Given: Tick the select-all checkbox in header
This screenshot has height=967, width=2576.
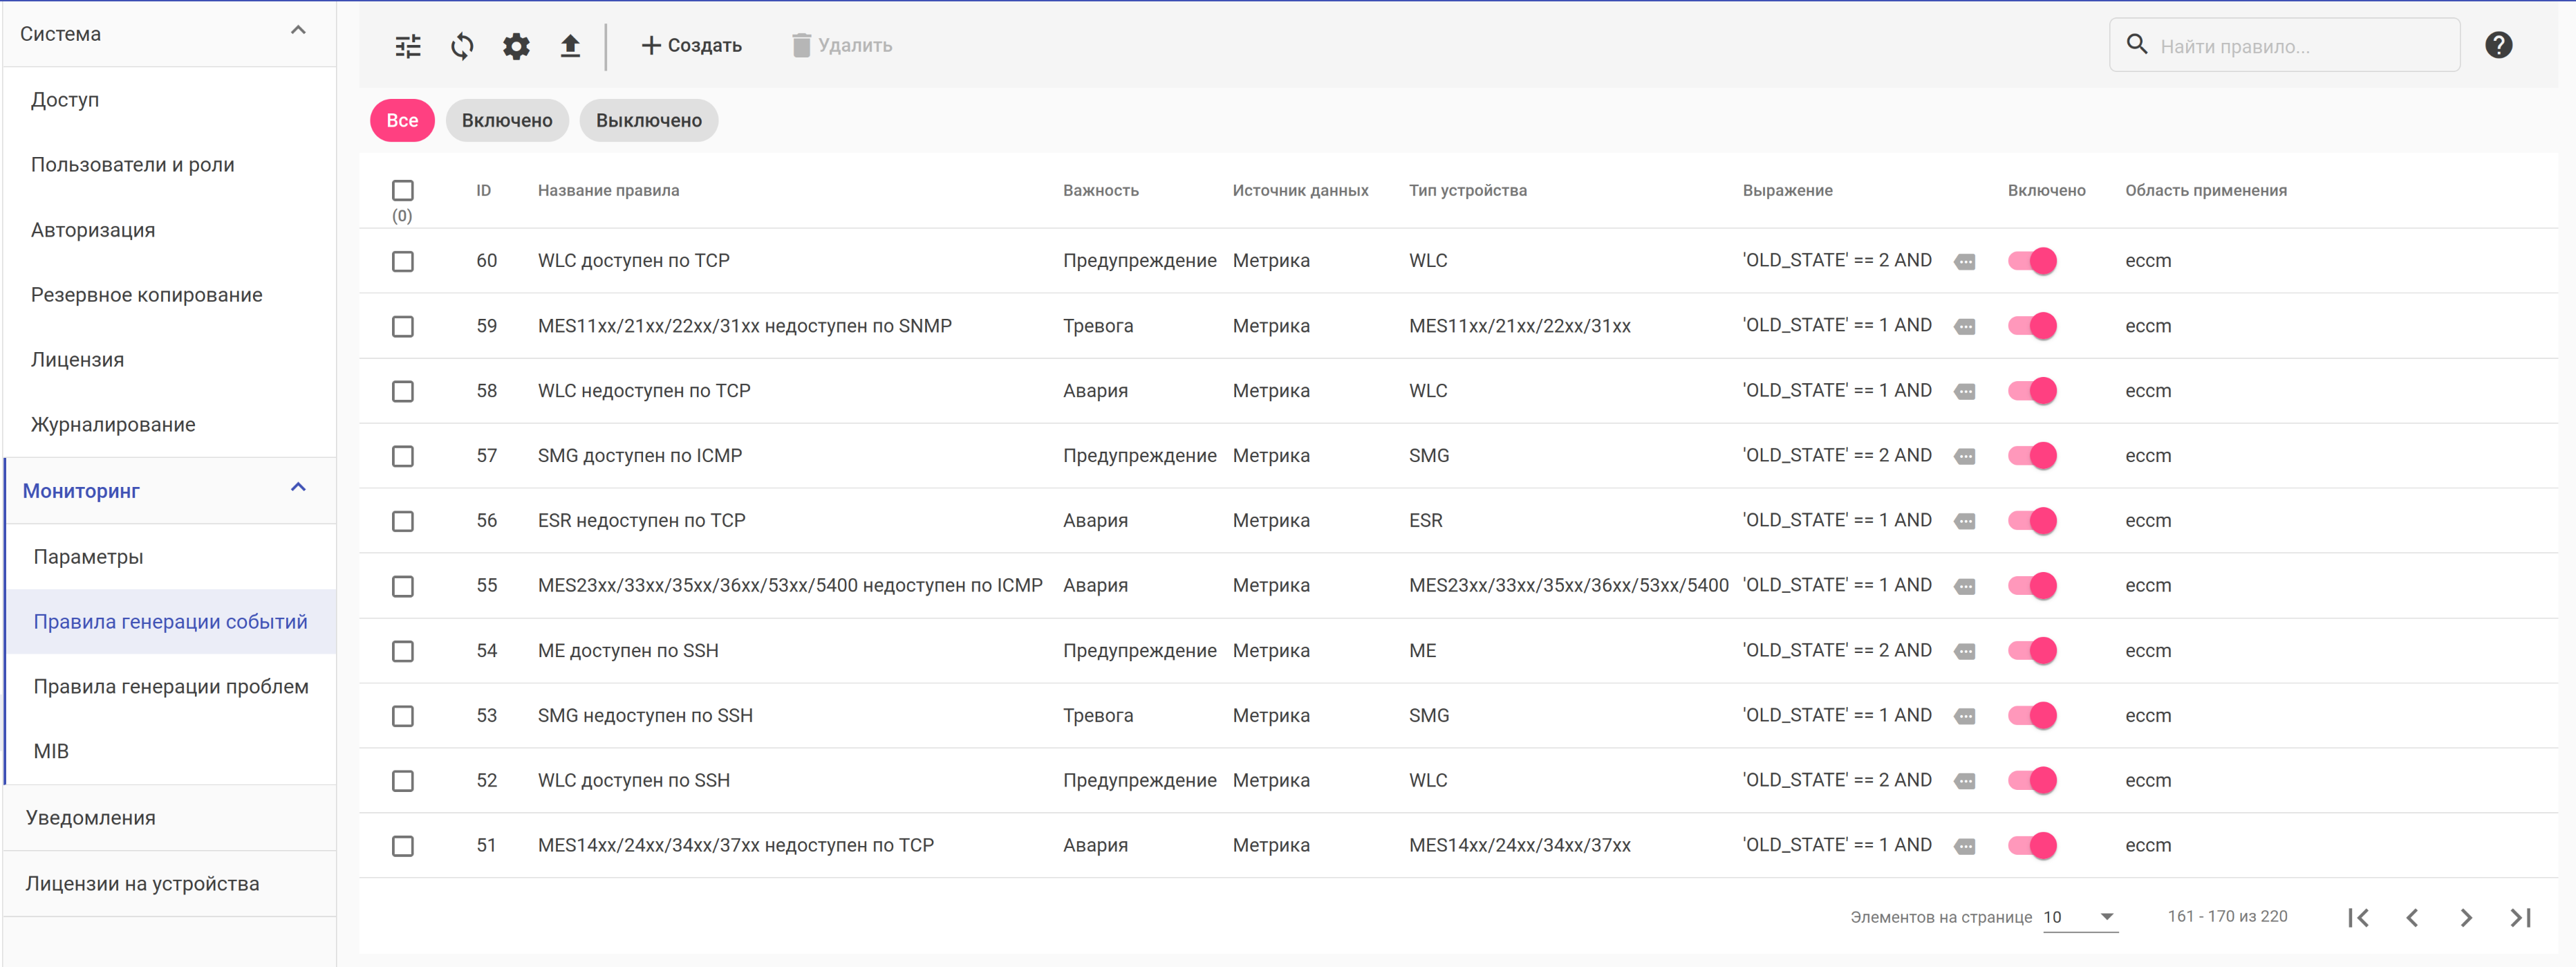Looking at the screenshot, I should click(403, 190).
